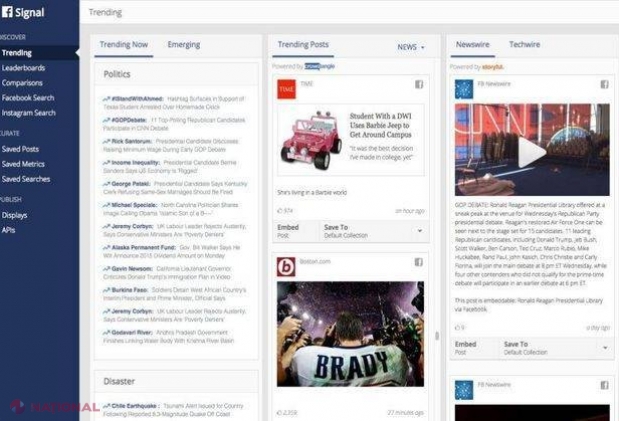This screenshot has height=421, width=619.
Task: Open the Brady jersey photo
Action: pos(351,334)
